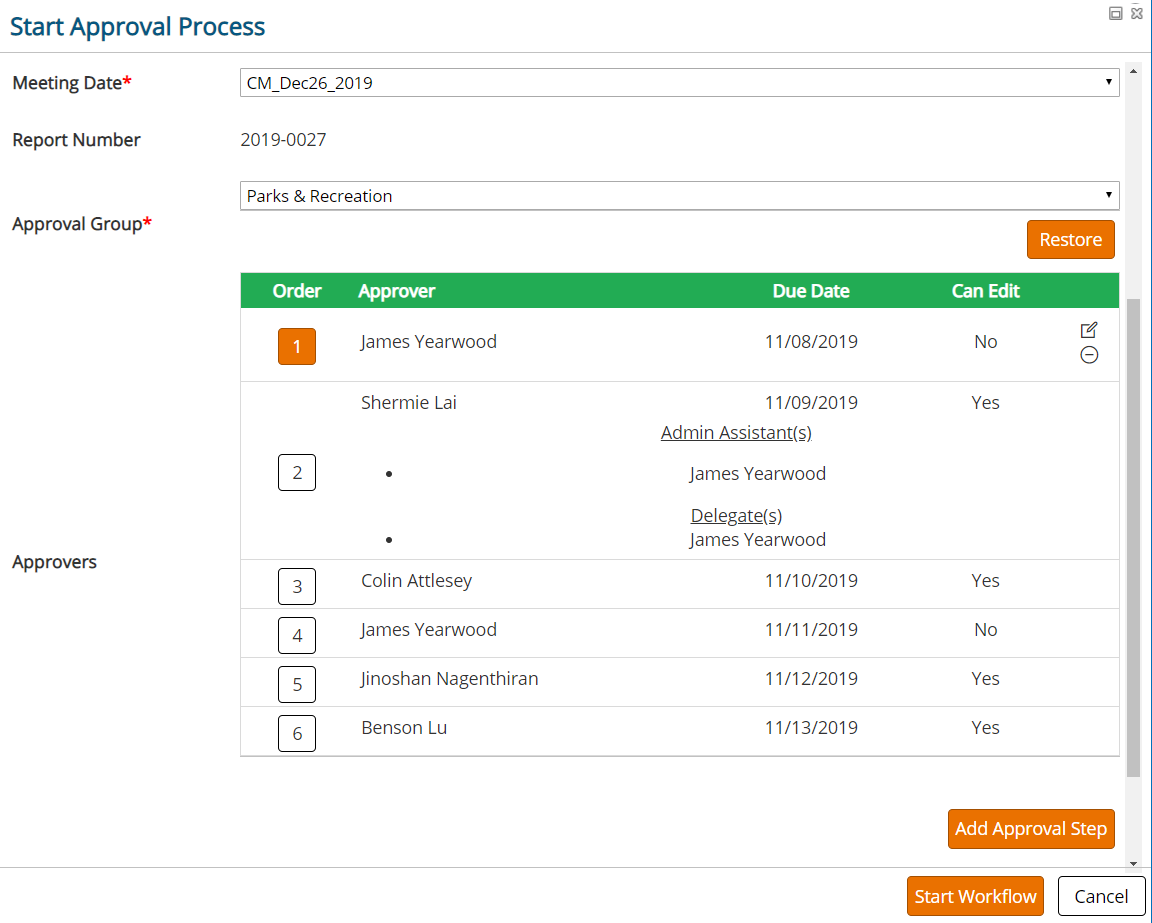Click Can Edit value for Benson Lu
This screenshot has height=923, width=1152.
click(x=985, y=728)
